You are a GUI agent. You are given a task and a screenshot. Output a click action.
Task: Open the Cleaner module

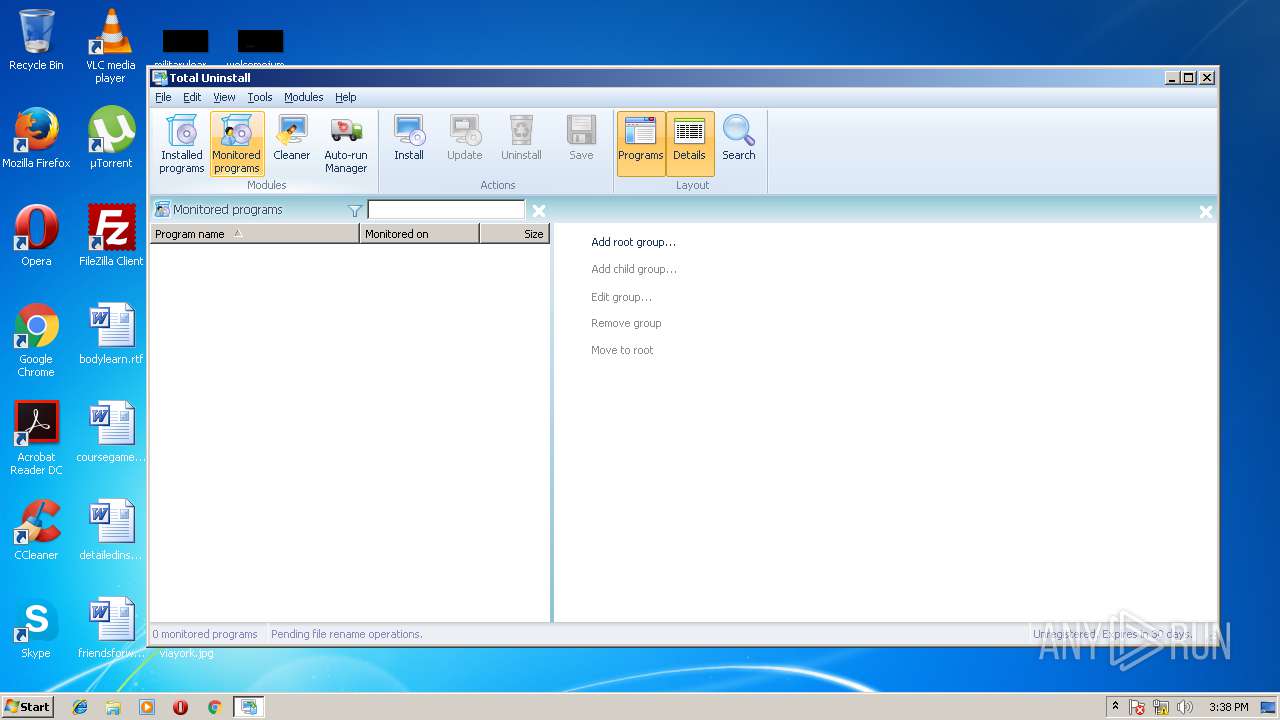[x=292, y=138]
